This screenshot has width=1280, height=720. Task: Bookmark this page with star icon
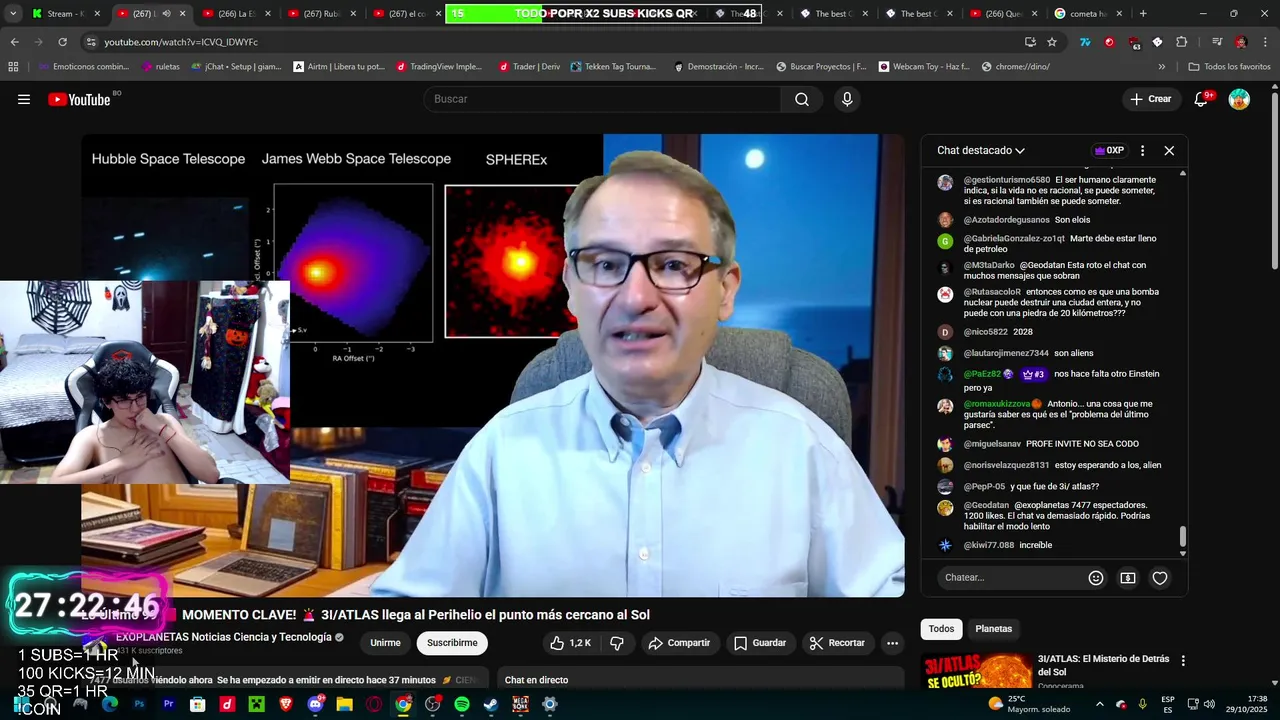pos(1052,42)
